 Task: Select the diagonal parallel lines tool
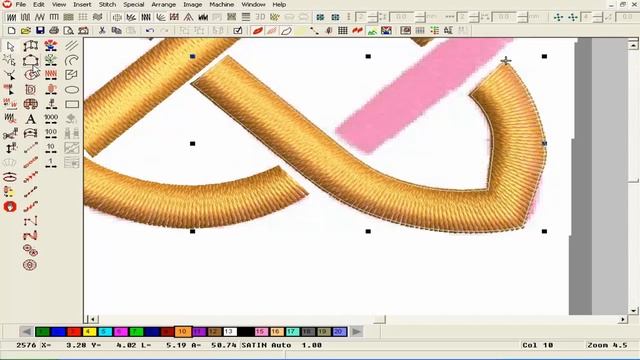coord(72,46)
